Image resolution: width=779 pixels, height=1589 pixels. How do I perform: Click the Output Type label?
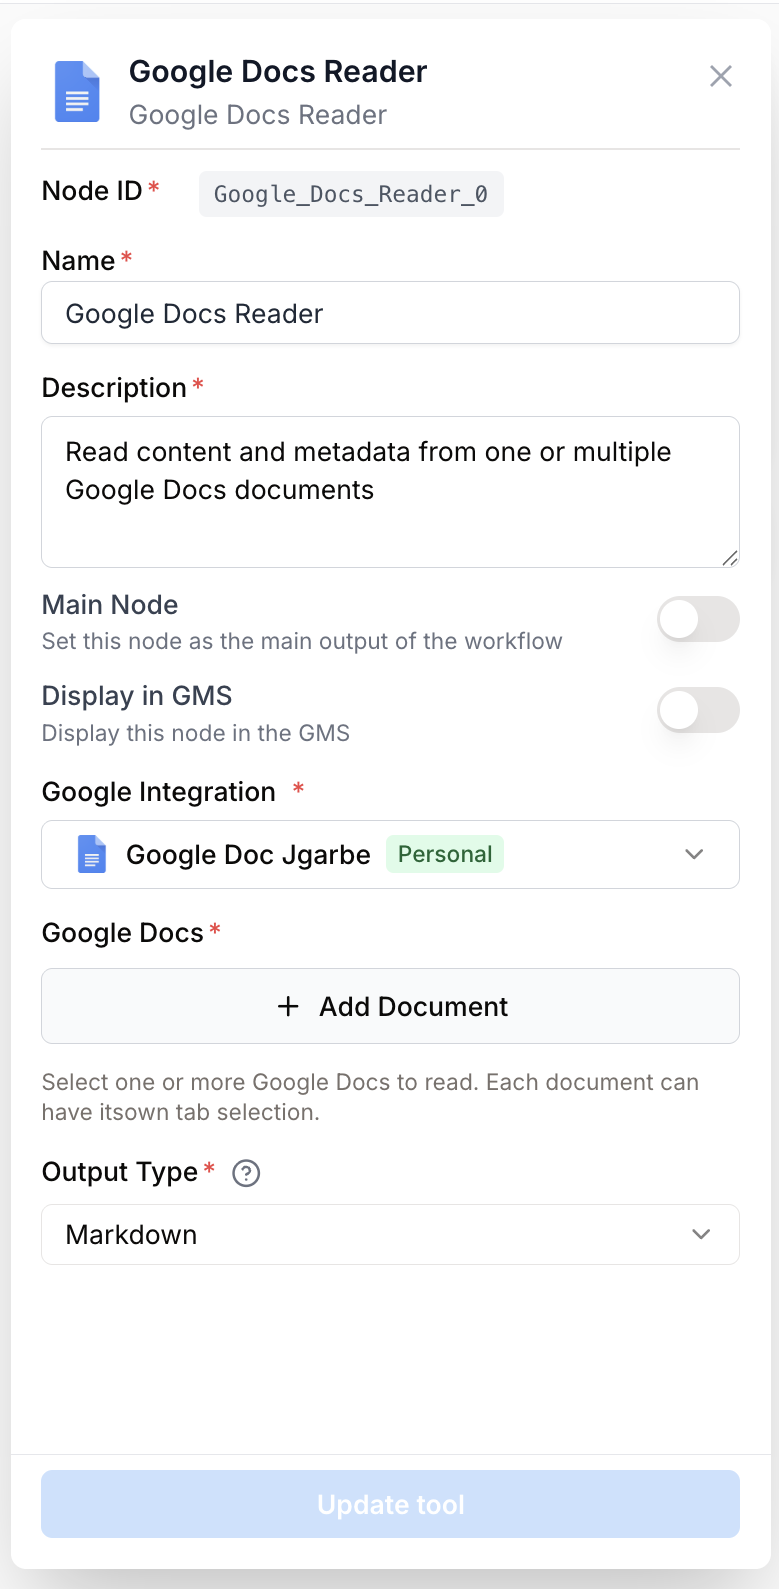click(120, 1172)
